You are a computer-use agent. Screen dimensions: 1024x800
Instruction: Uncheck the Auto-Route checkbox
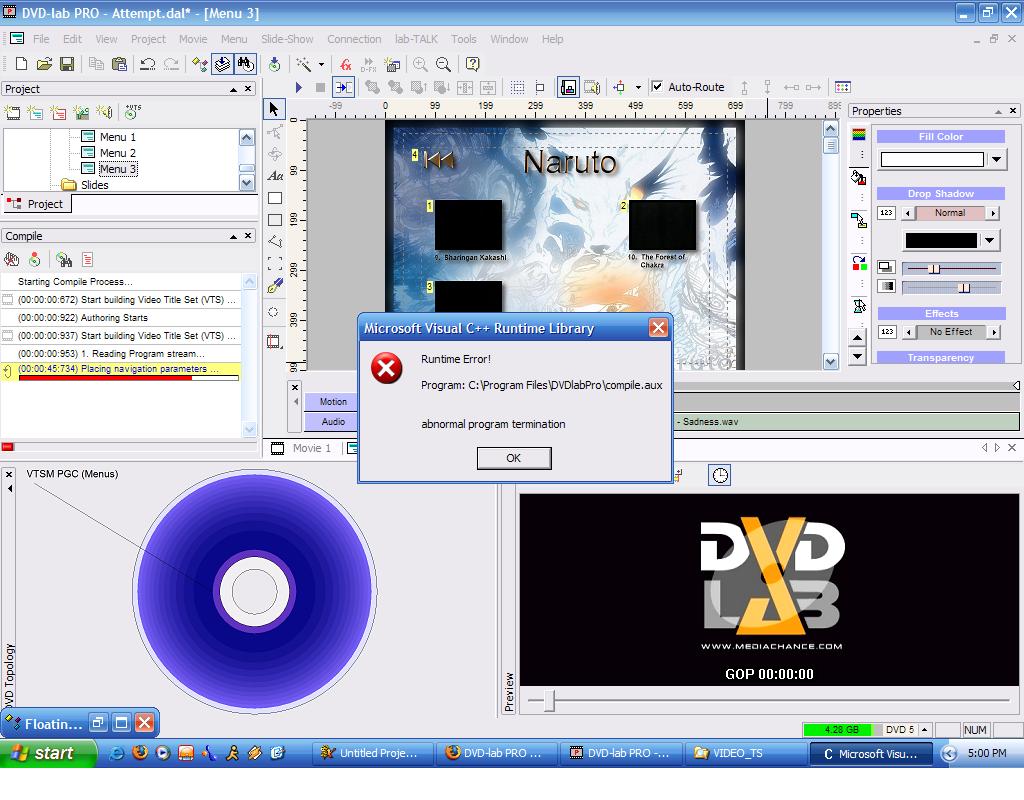(658, 86)
